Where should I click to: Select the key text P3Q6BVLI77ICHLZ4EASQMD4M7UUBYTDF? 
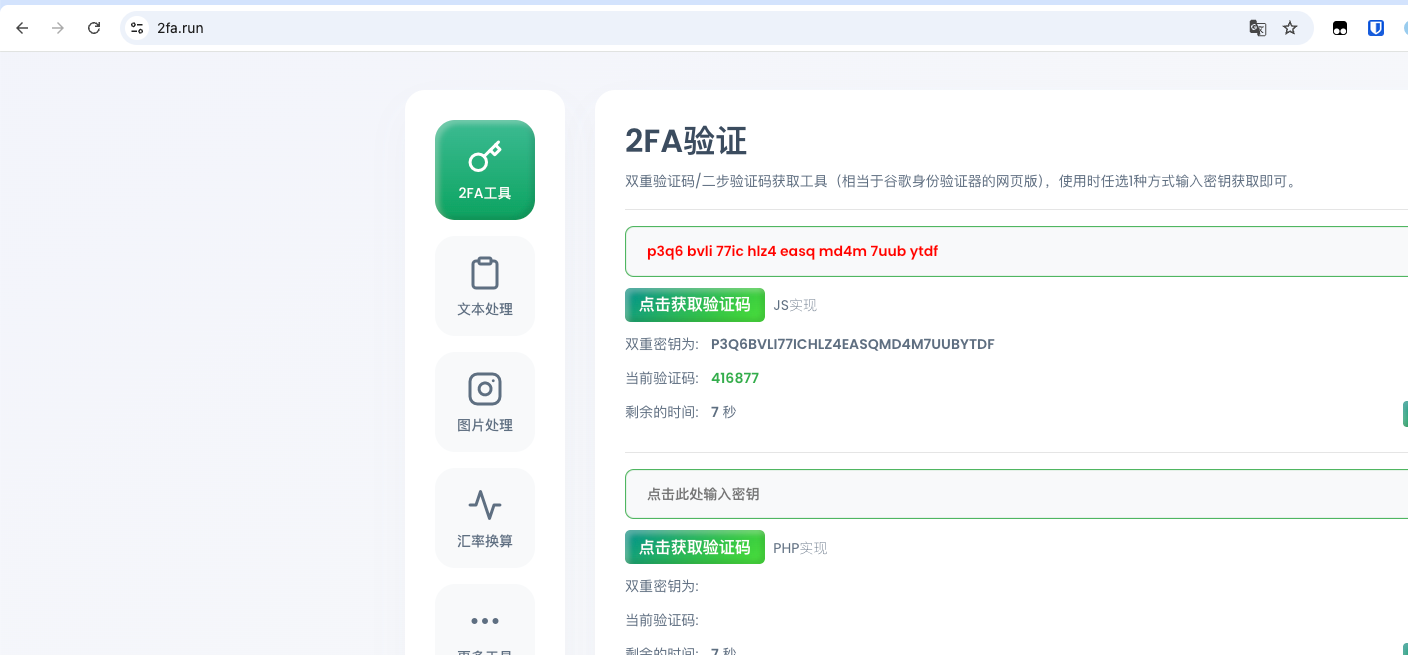pyautogui.click(x=853, y=344)
